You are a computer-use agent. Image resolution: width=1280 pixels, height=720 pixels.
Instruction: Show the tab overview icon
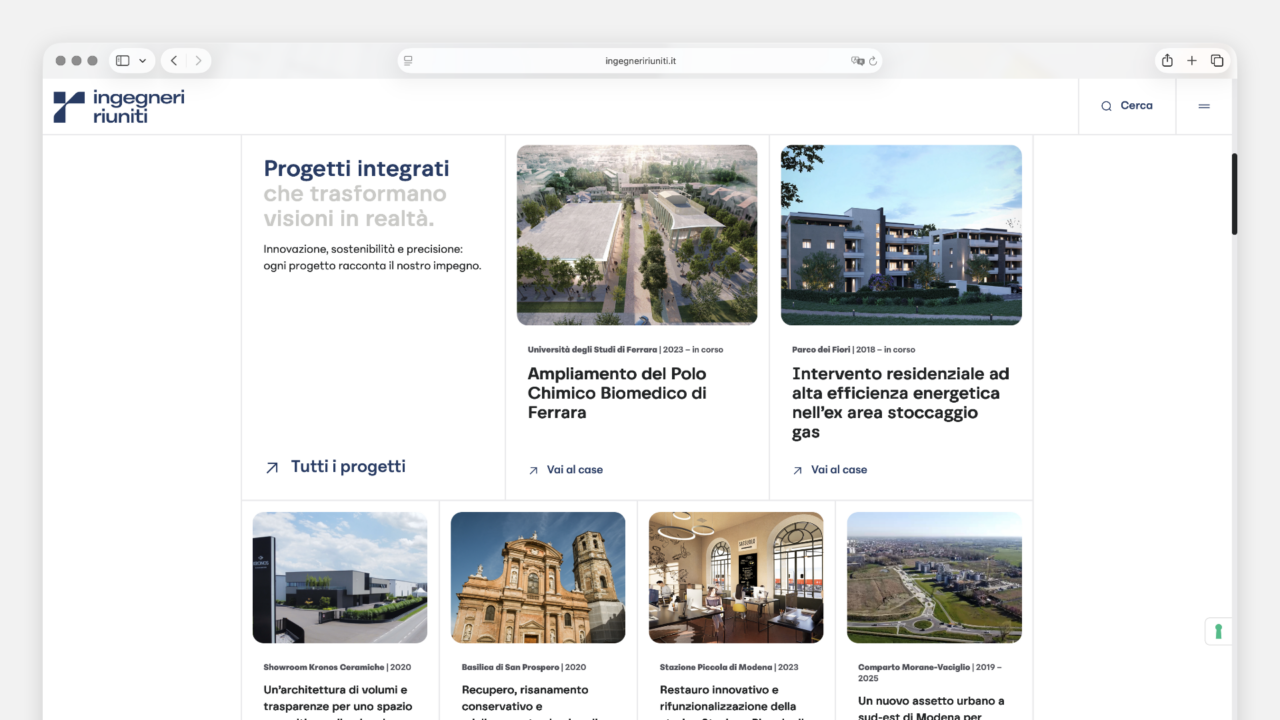(x=1217, y=61)
